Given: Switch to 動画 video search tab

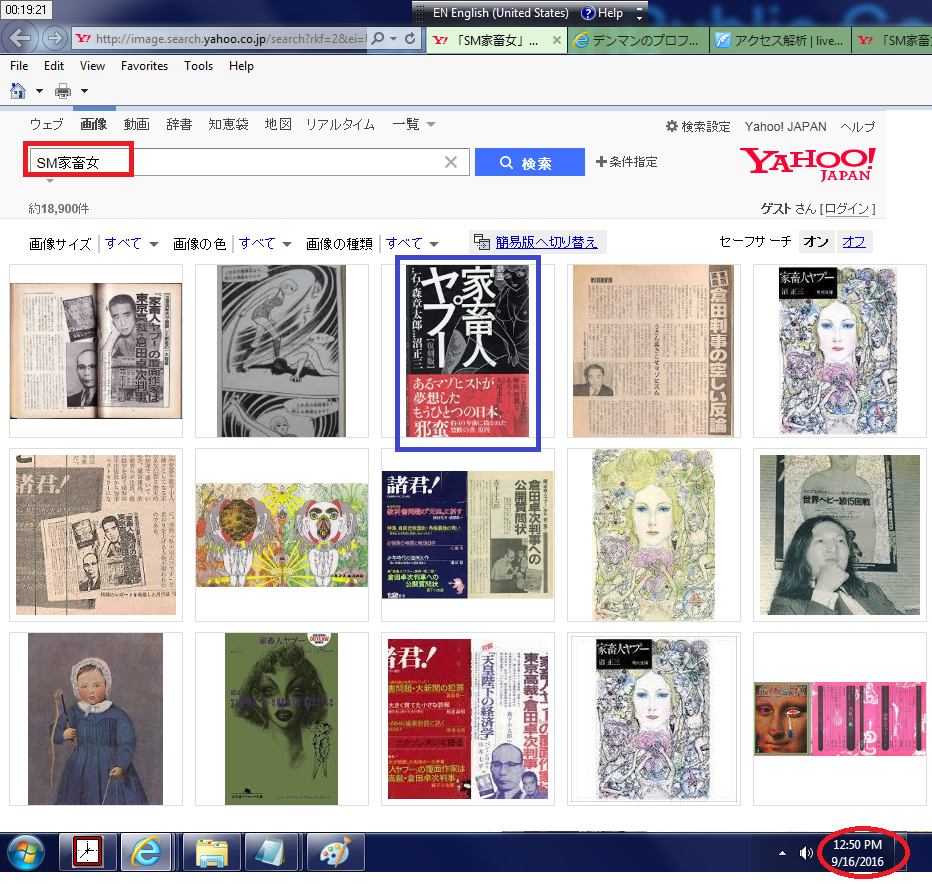Looking at the screenshot, I should point(136,124).
